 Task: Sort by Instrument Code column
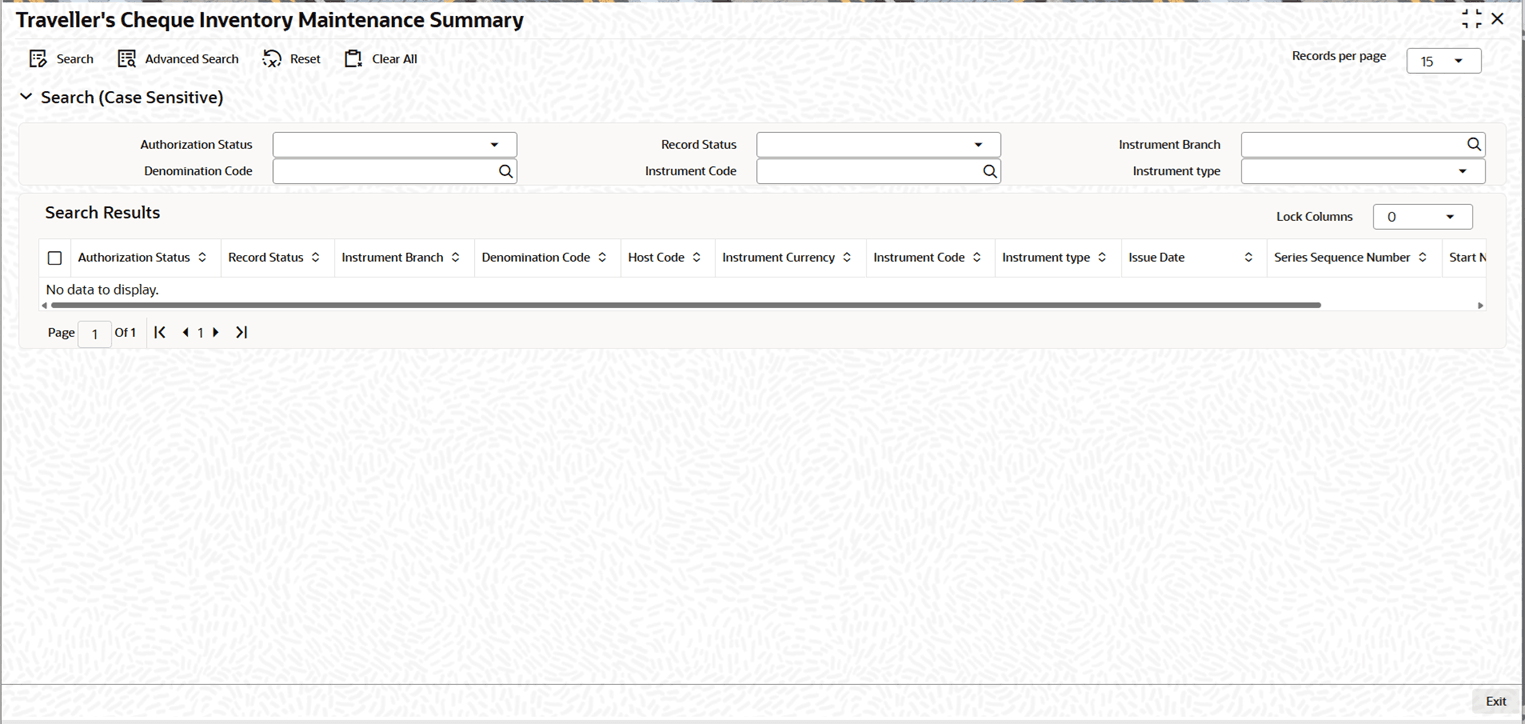pyautogui.click(x=977, y=258)
